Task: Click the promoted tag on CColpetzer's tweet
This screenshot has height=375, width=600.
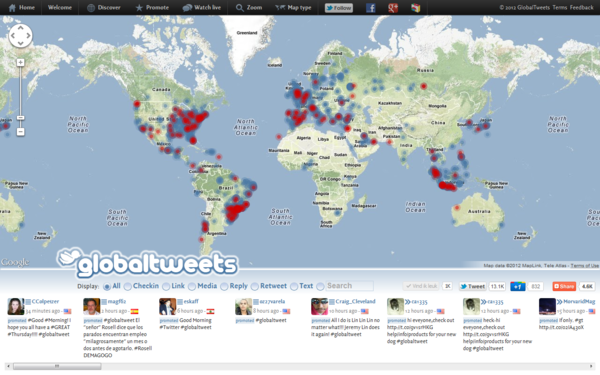Action: click(x=17, y=321)
